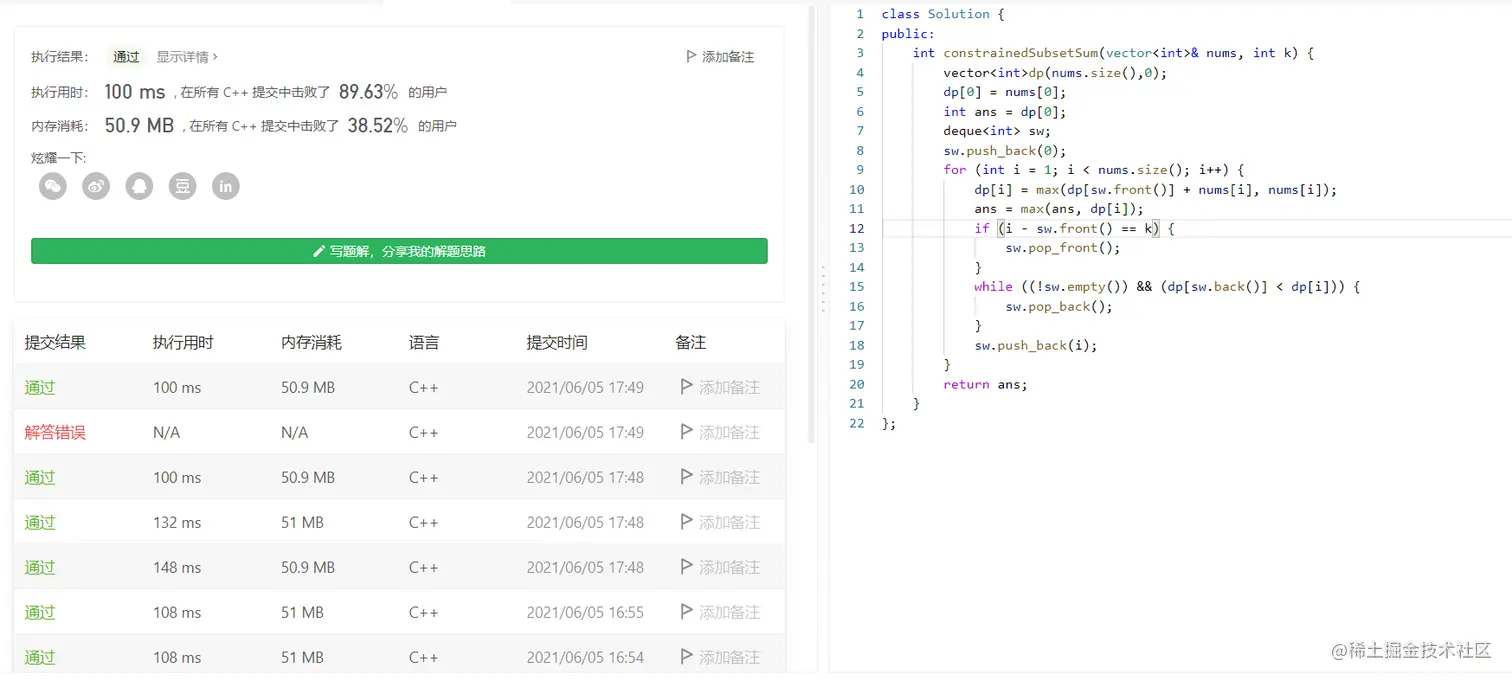This screenshot has width=1512, height=681.
Task: Click the 内存消耗 column header
Action: [x=311, y=342]
